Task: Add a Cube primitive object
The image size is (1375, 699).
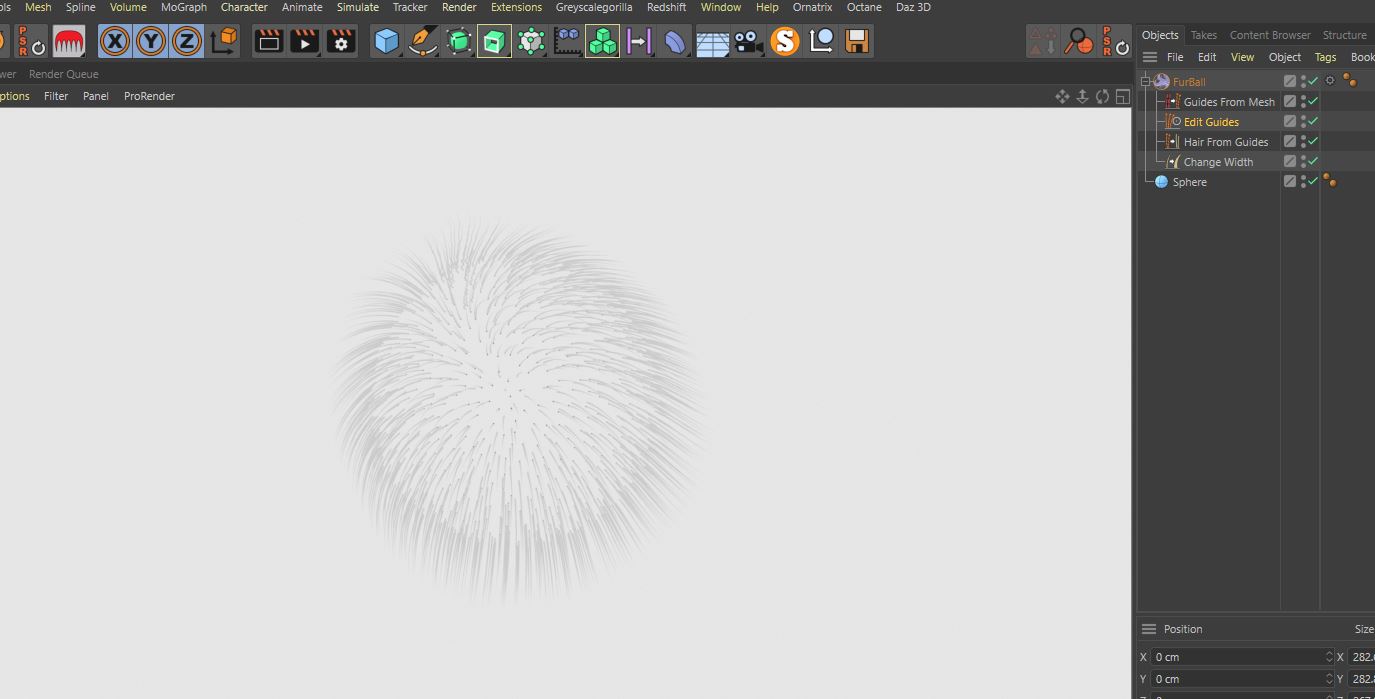Action: click(x=386, y=42)
